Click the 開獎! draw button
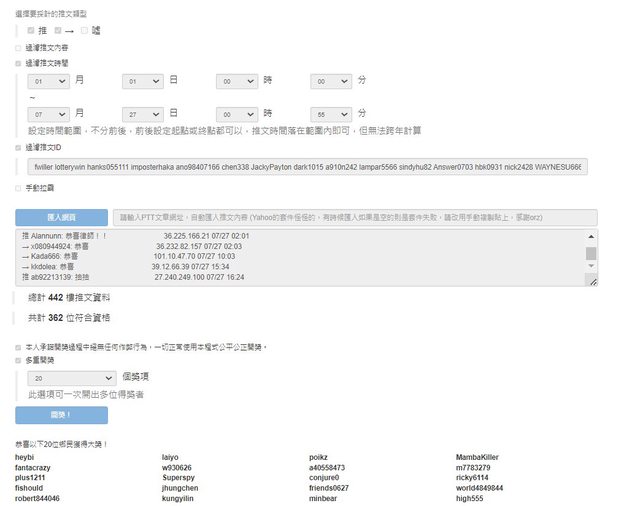Viewport: 640px width, 506px height. [x=61, y=415]
